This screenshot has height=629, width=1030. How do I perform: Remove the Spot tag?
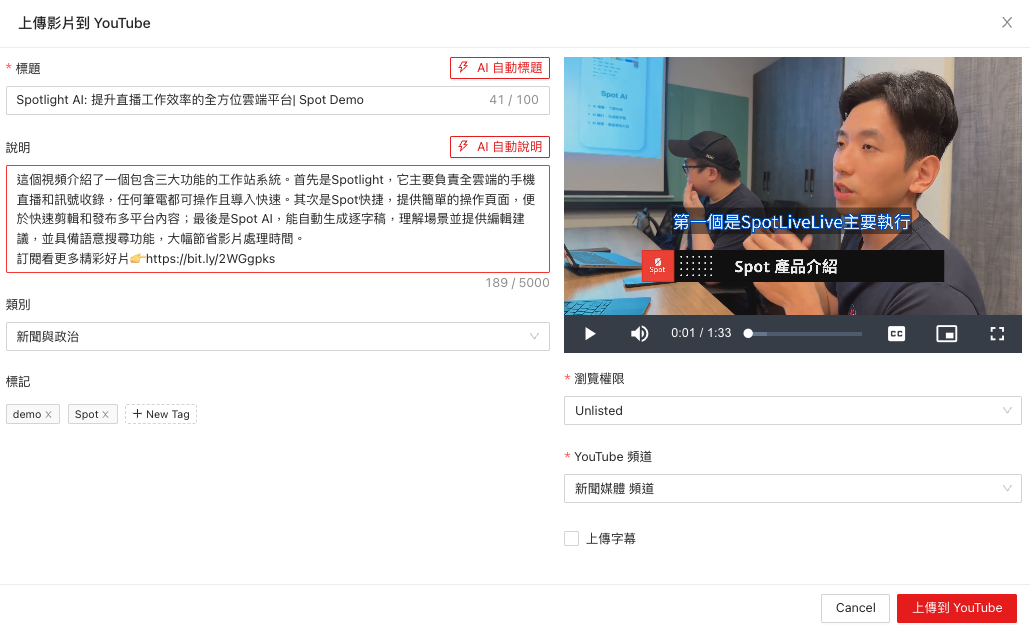(106, 414)
